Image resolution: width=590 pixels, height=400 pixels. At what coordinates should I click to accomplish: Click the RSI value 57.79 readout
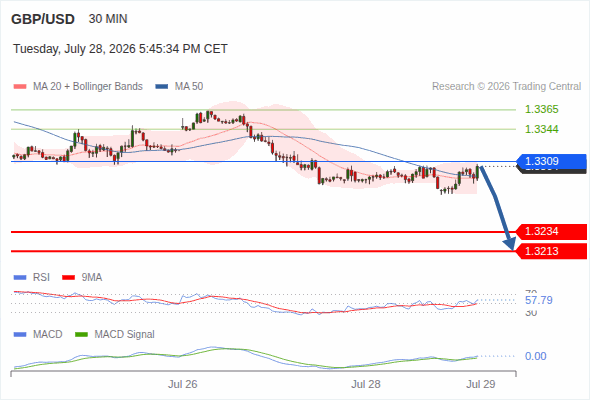pyautogui.click(x=539, y=300)
